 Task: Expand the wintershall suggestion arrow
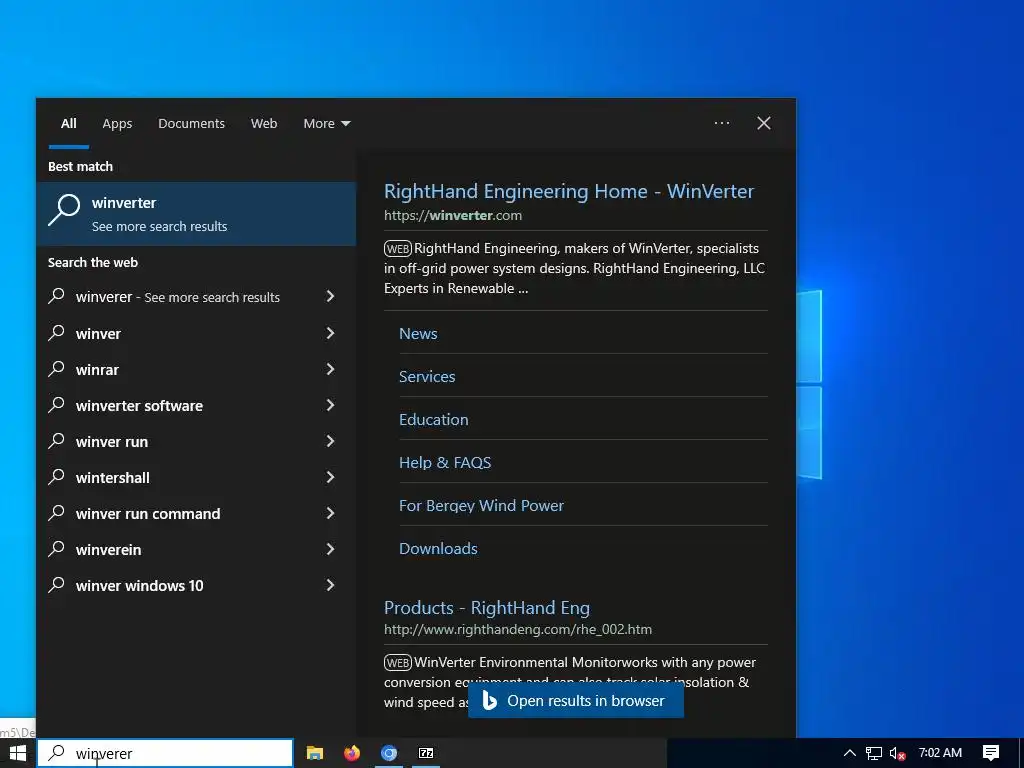pyautogui.click(x=330, y=477)
